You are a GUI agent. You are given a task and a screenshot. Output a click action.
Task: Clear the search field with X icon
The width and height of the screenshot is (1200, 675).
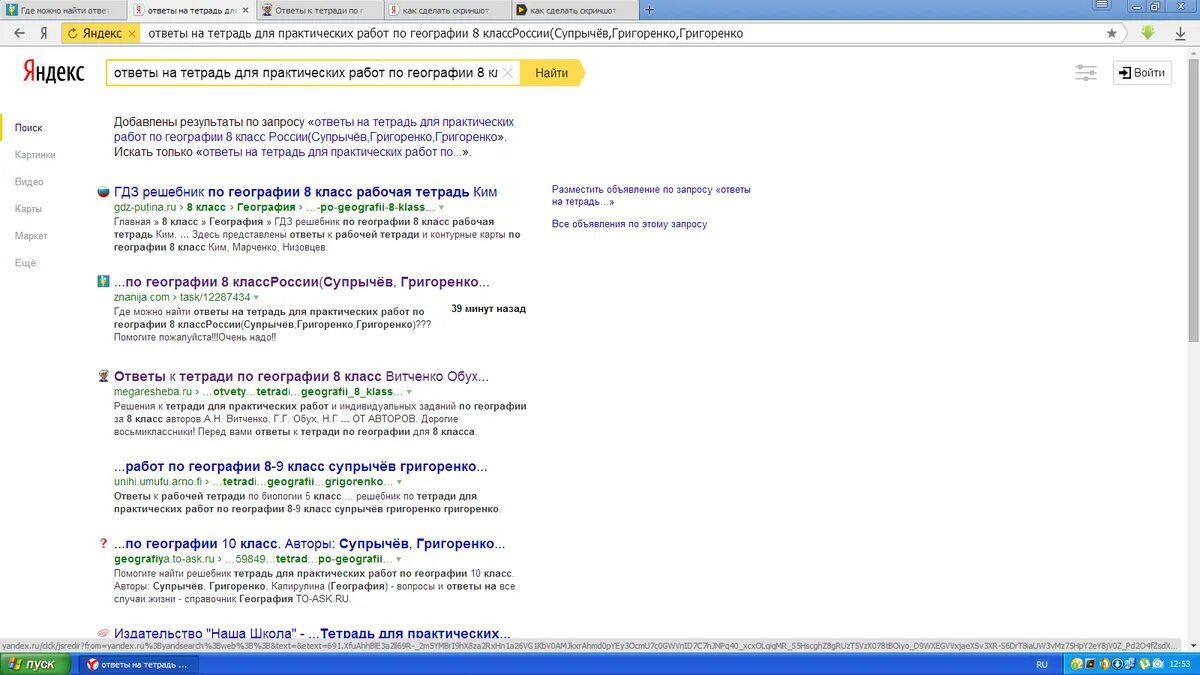pyautogui.click(x=508, y=73)
